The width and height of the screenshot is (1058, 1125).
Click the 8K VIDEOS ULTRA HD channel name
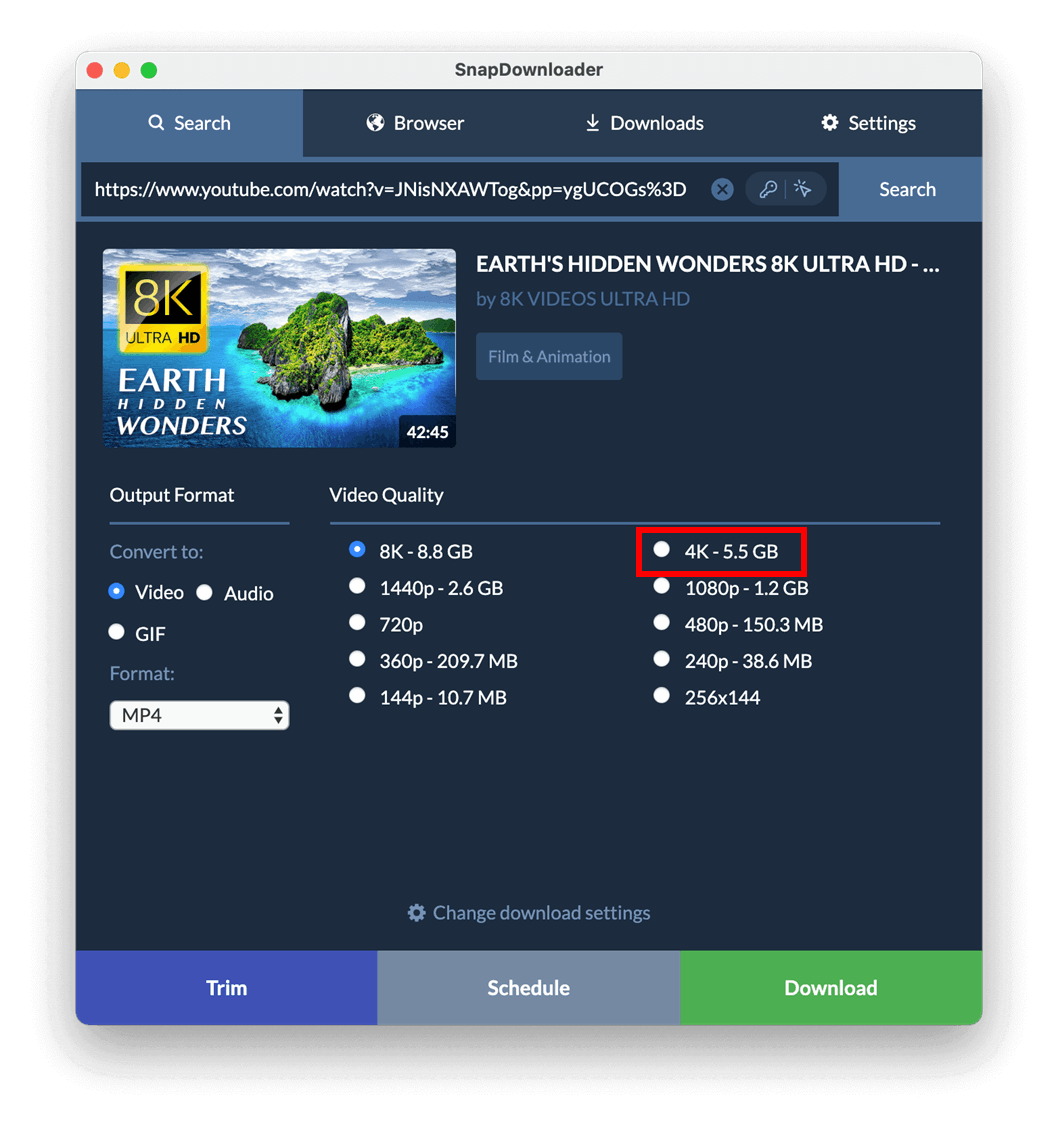[595, 299]
